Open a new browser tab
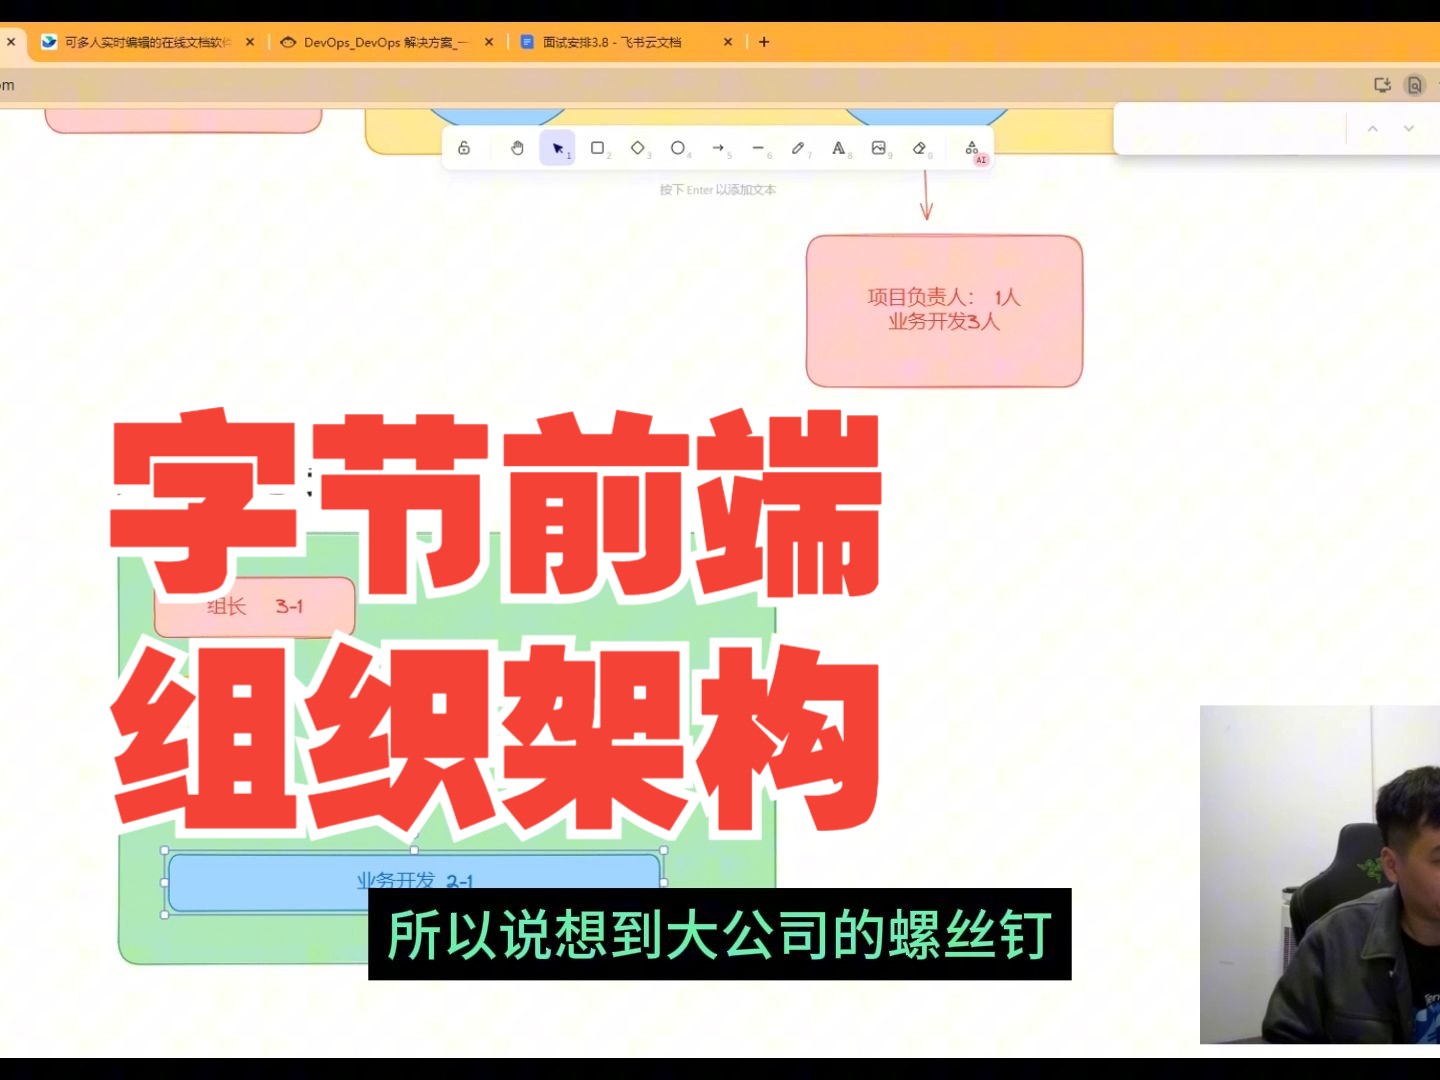The width and height of the screenshot is (1440, 1080). (764, 42)
